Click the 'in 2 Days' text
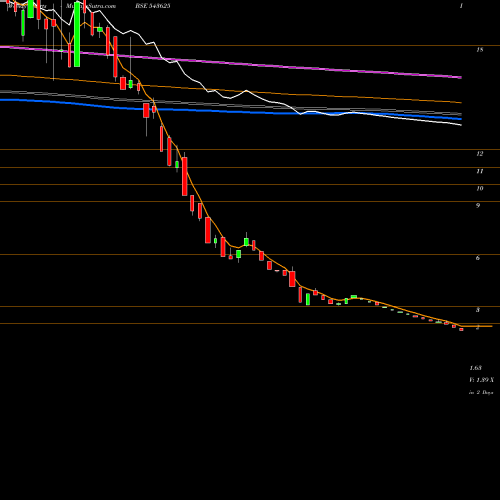The image size is (500, 500). tap(481, 393)
